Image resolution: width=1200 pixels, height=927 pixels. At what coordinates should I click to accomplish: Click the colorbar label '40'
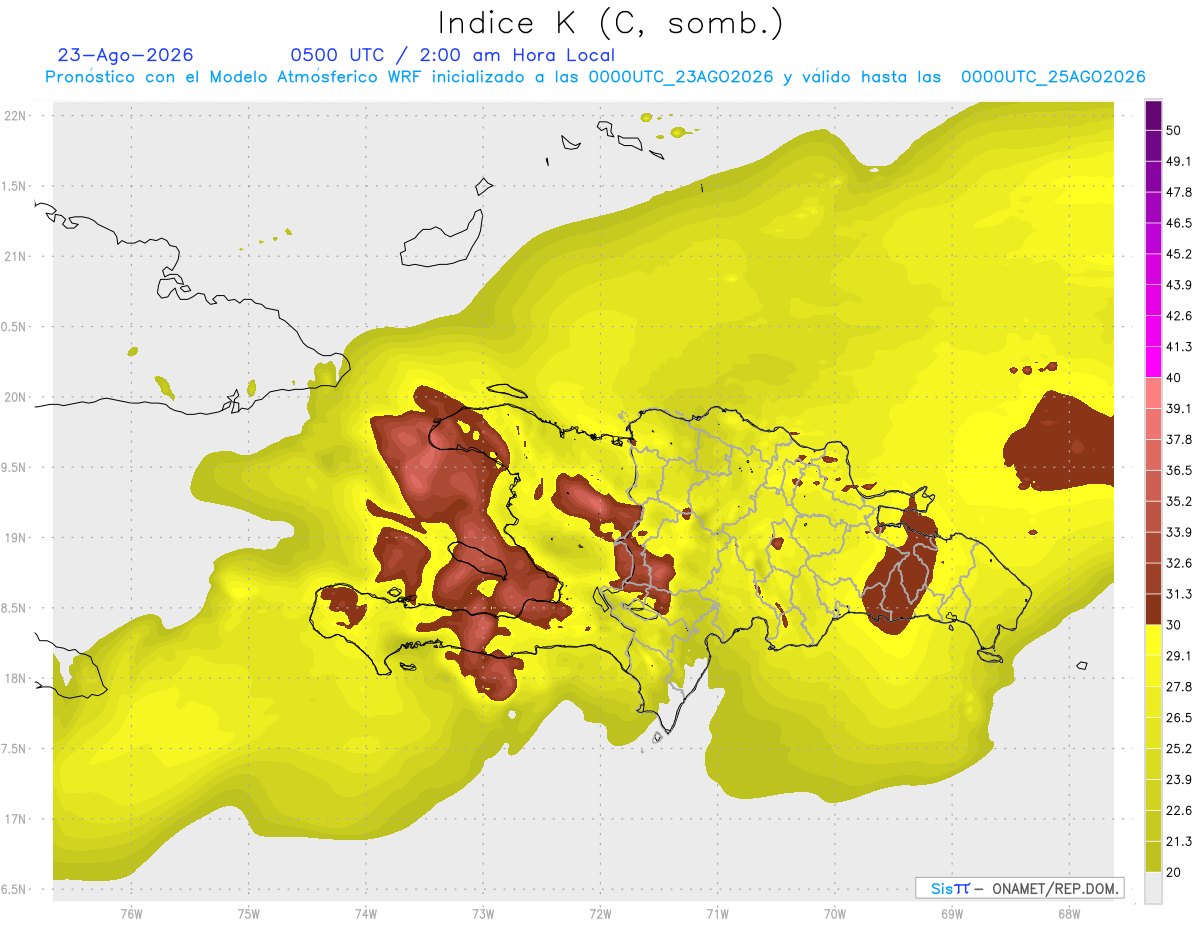1174,378
